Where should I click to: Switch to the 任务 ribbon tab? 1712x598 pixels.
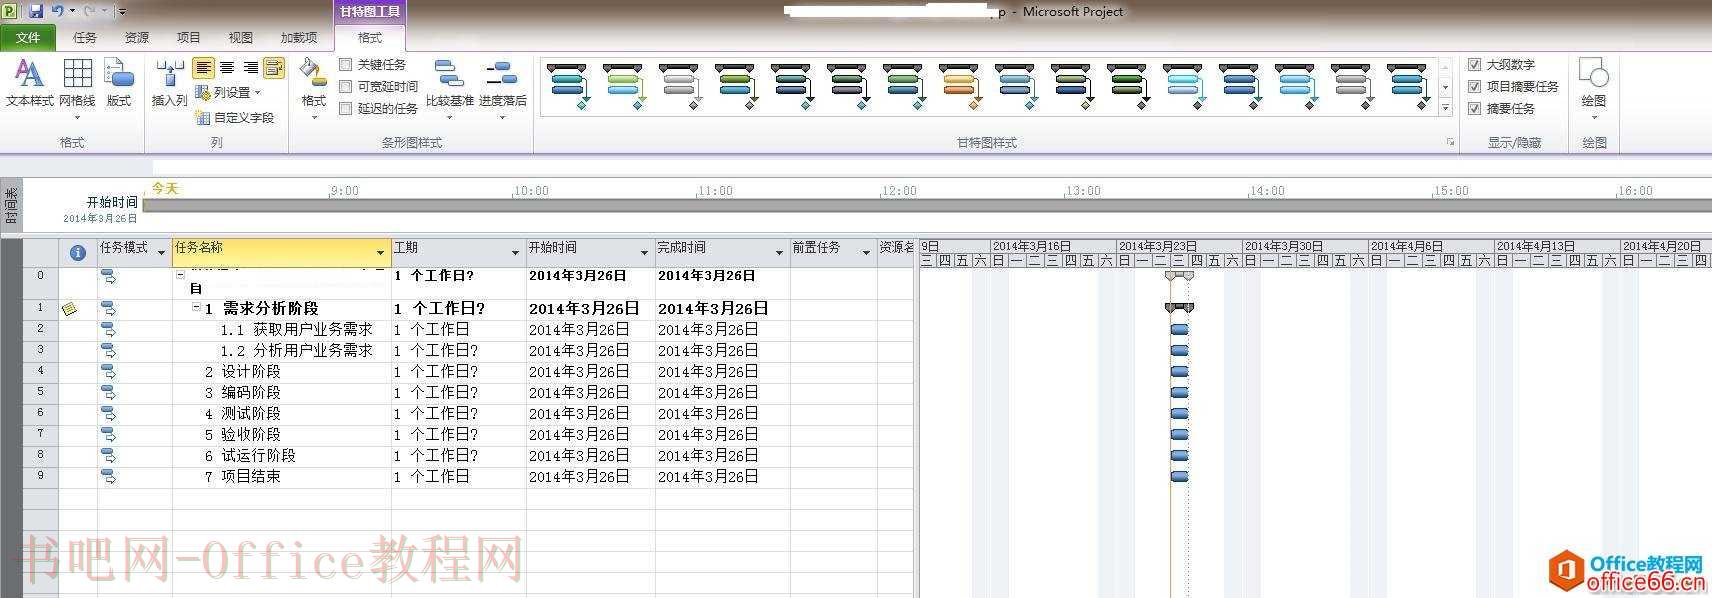85,37
